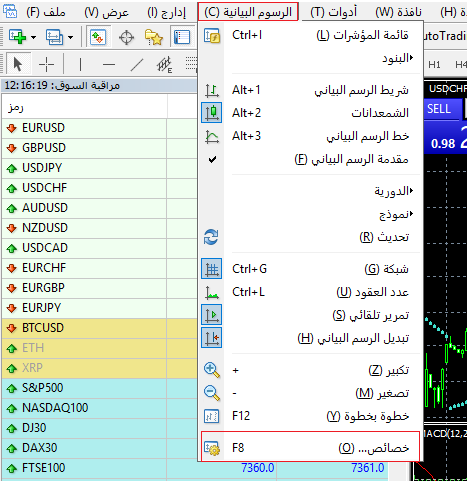The image size is (467, 481).
Task: Expand the Periodicity (الدورية) submenu
Action: pos(311,191)
